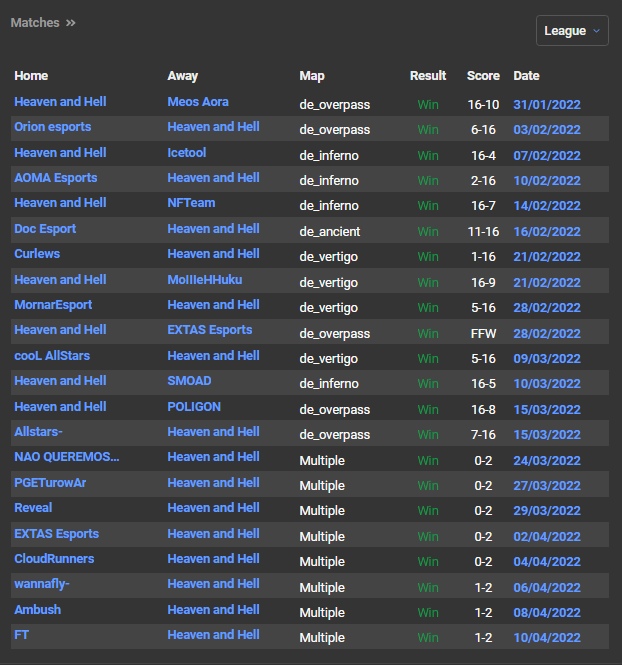Screen dimensions: 622x665
Task: Open the 29/03/2022 match date
Action: coord(547,510)
